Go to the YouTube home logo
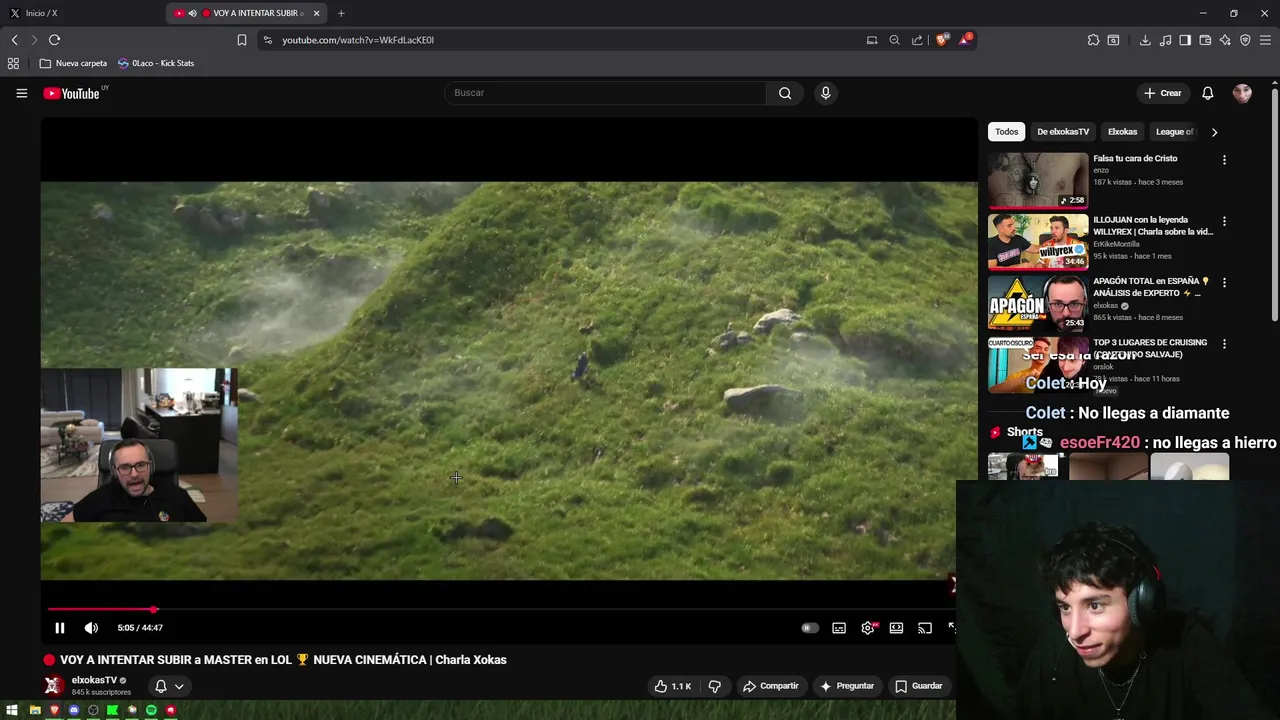 point(72,93)
